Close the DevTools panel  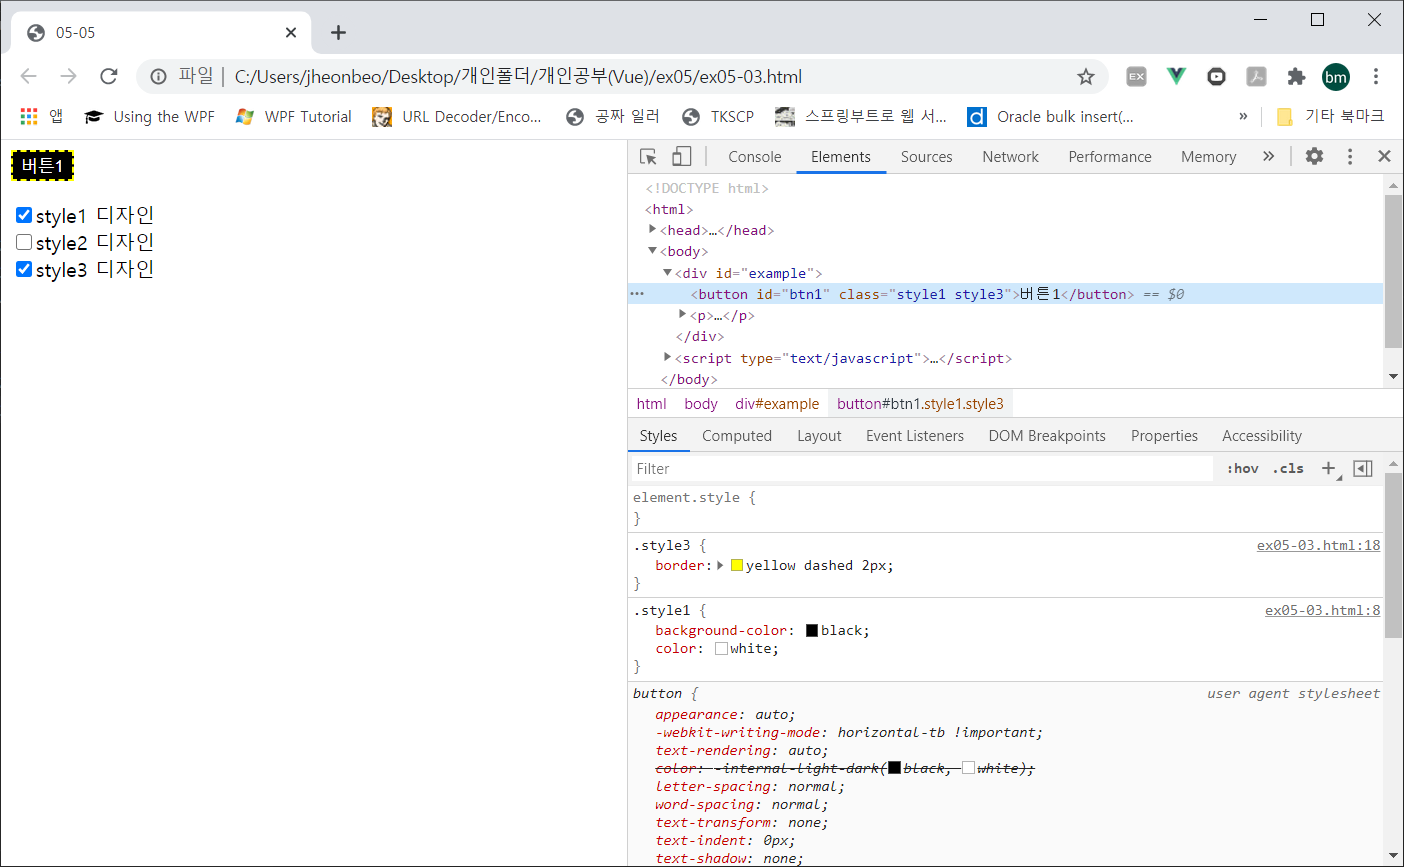tap(1384, 156)
